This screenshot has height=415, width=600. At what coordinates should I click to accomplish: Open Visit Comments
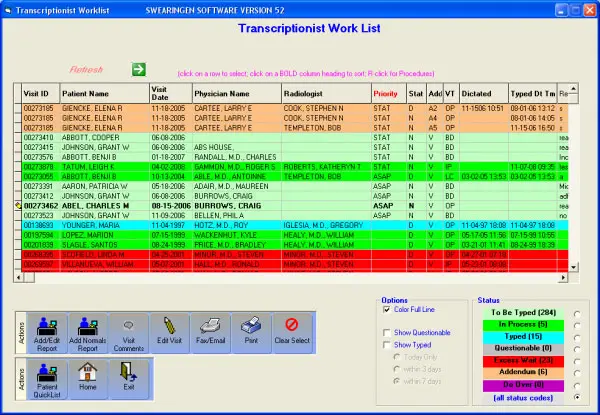(x=129, y=334)
